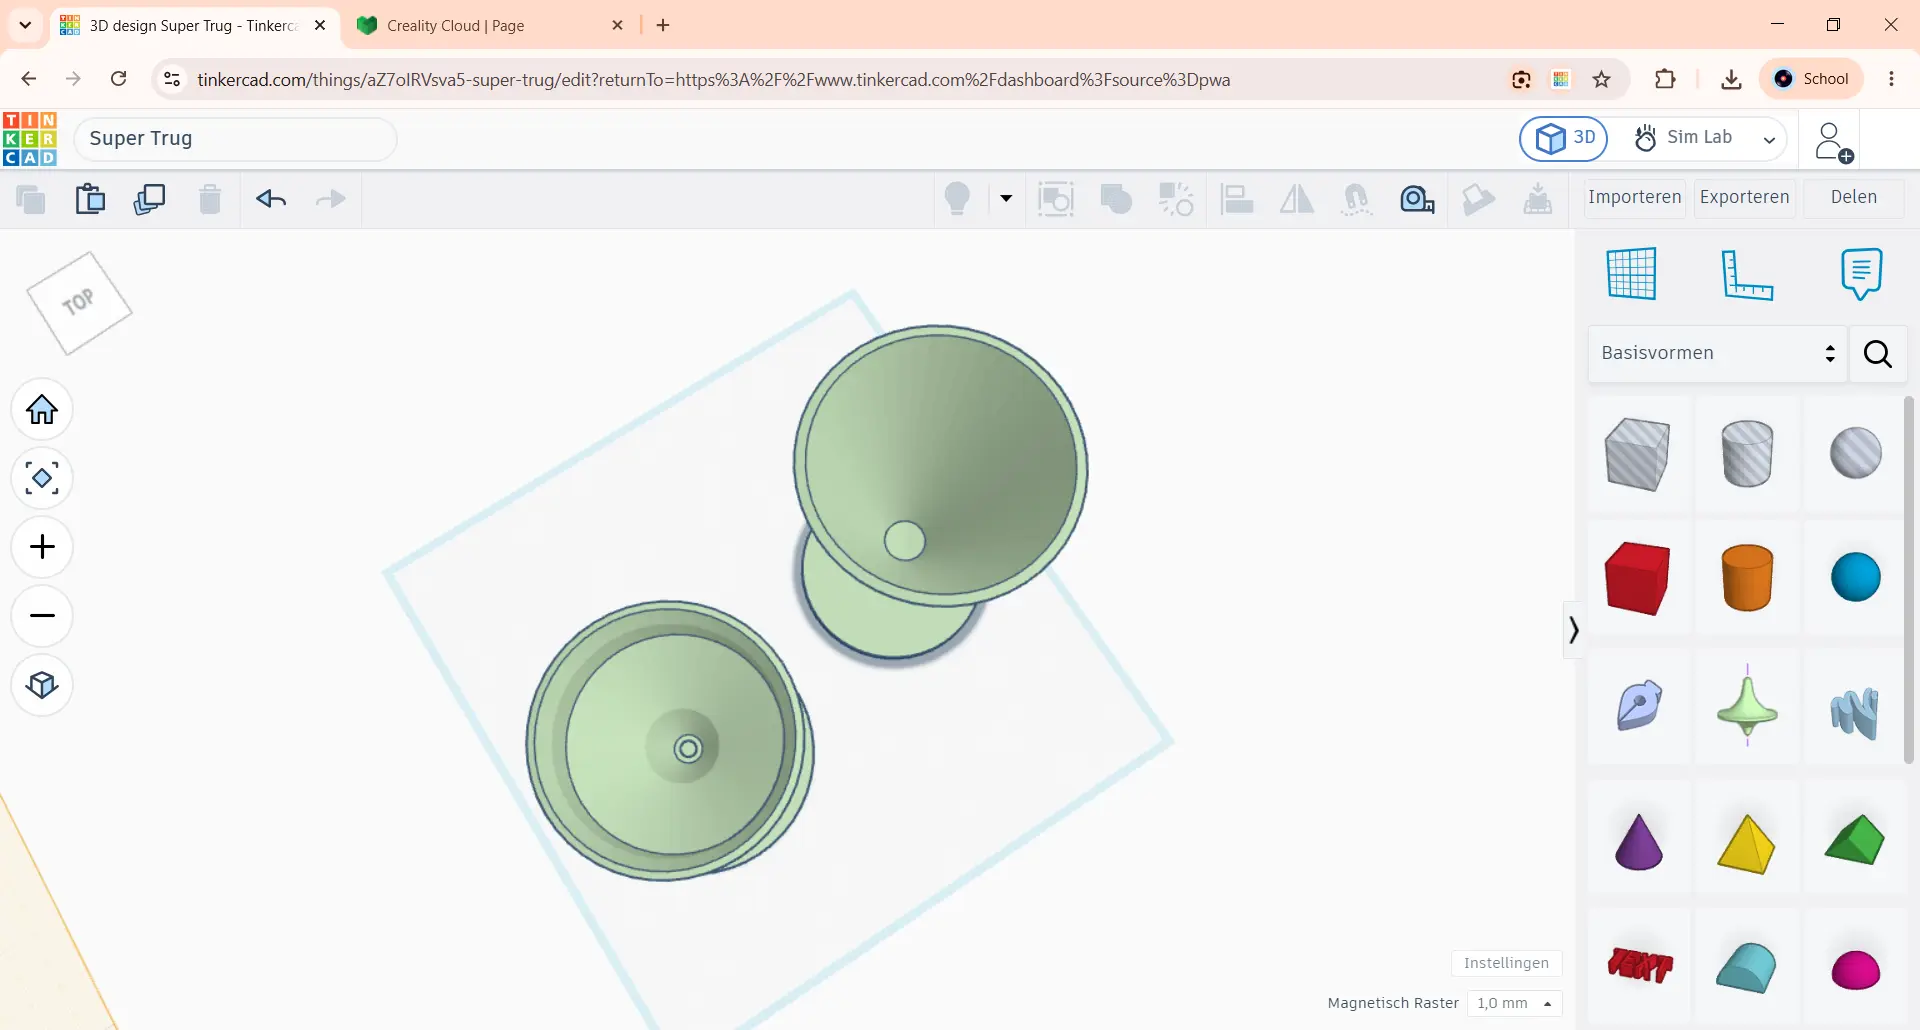
Task: Zoom in with the plus button
Action: click(x=42, y=547)
